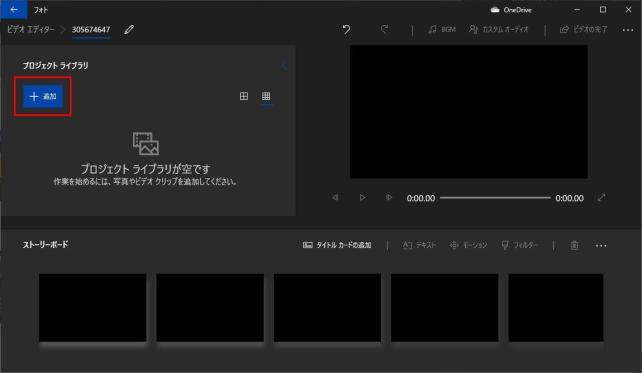This screenshot has width=642, height=373.
Task: Open the Filter (フィルター) tool
Action: [519, 245]
